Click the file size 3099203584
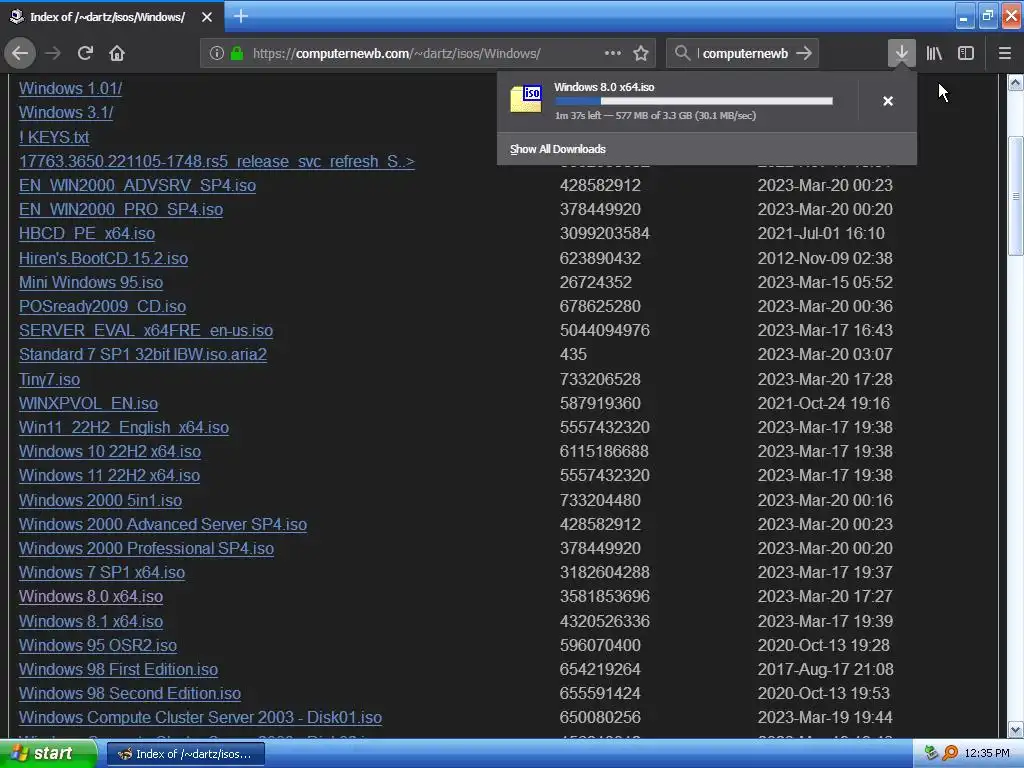Image resolution: width=1024 pixels, height=768 pixels. coord(605,233)
